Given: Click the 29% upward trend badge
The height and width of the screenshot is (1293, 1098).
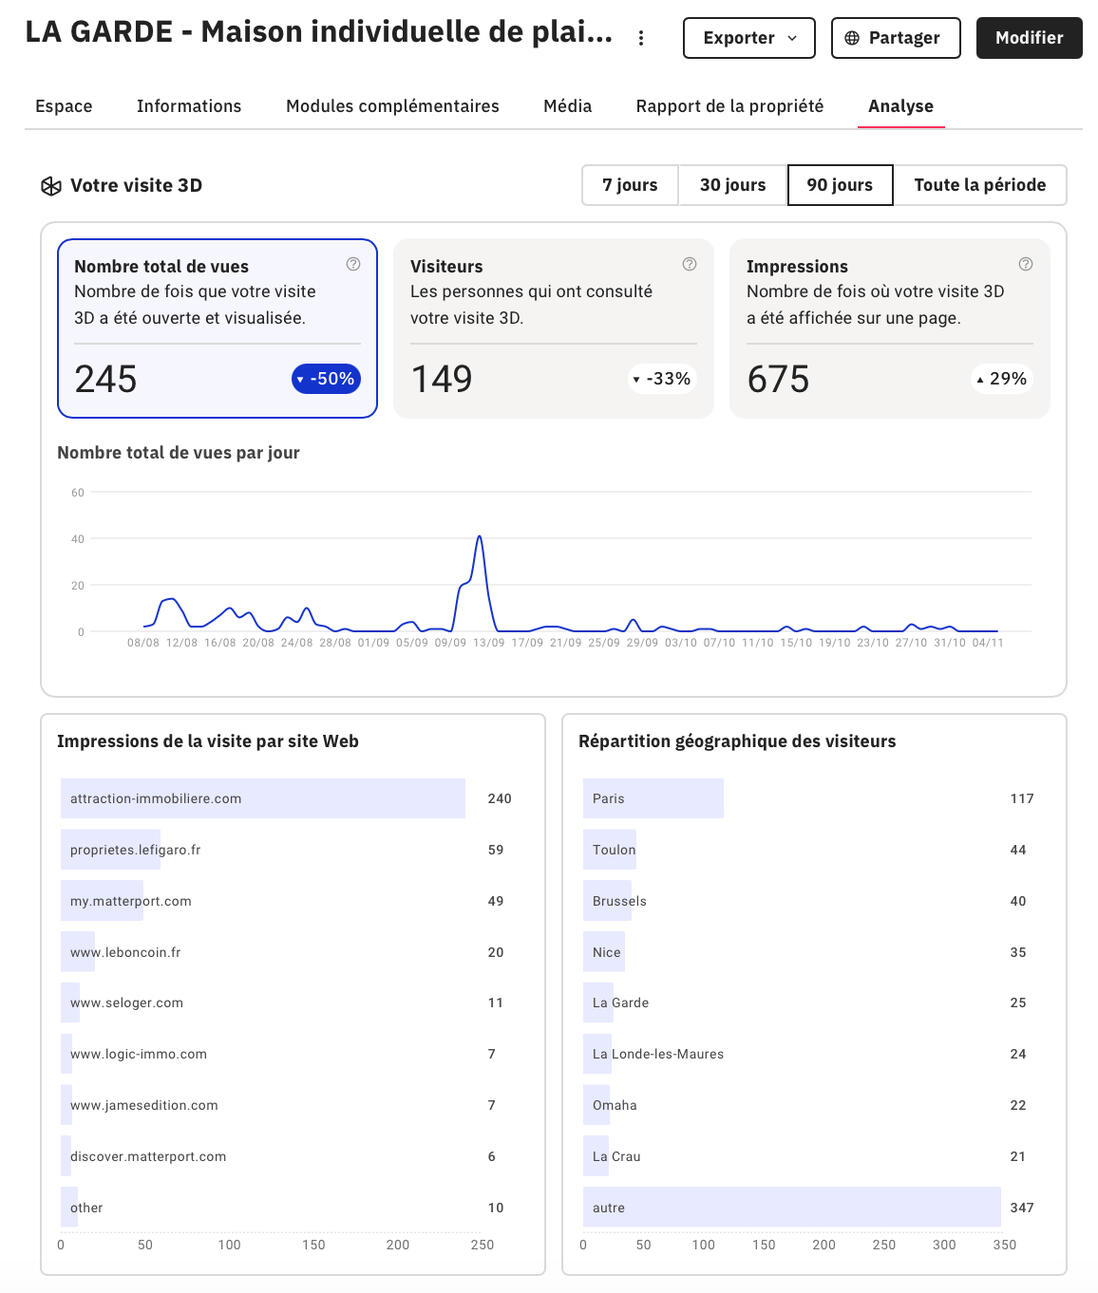Looking at the screenshot, I should tap(1001, 379).
